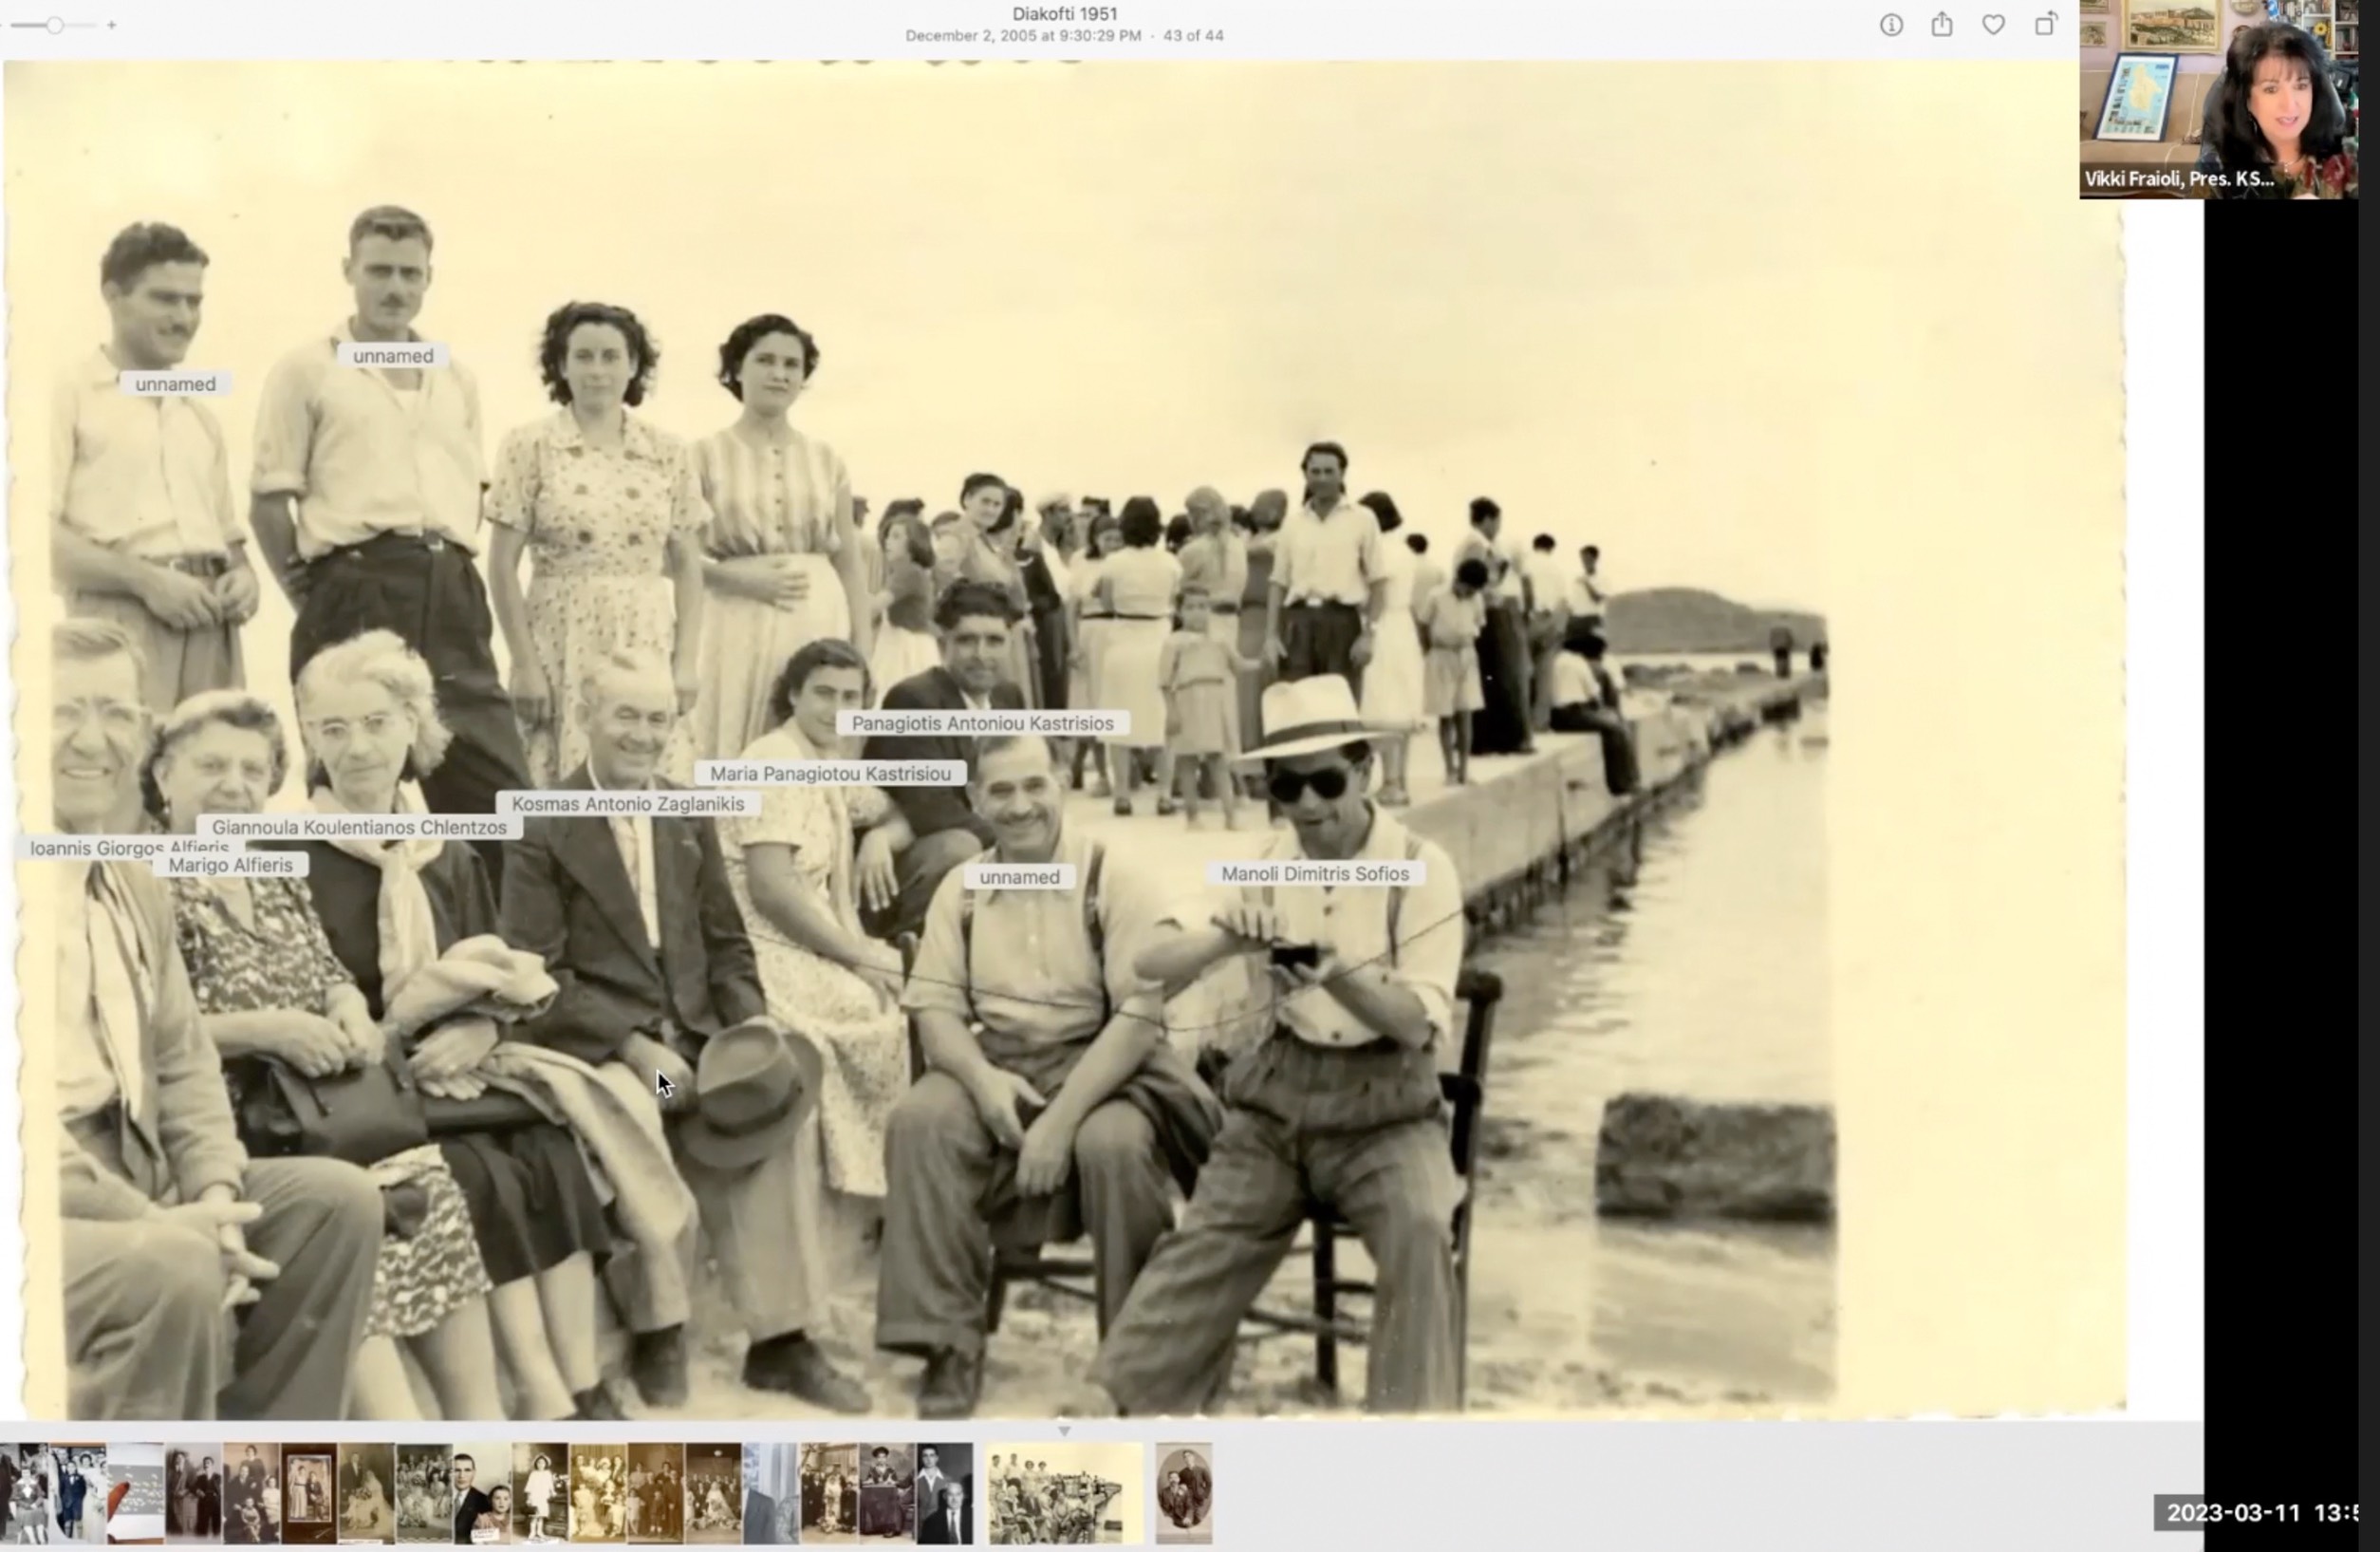Image resolution: width=2380 pixels, height=1552 pixels.
Task: Open the girl in white dress thumbnail
Action: tap(540, 1493)
